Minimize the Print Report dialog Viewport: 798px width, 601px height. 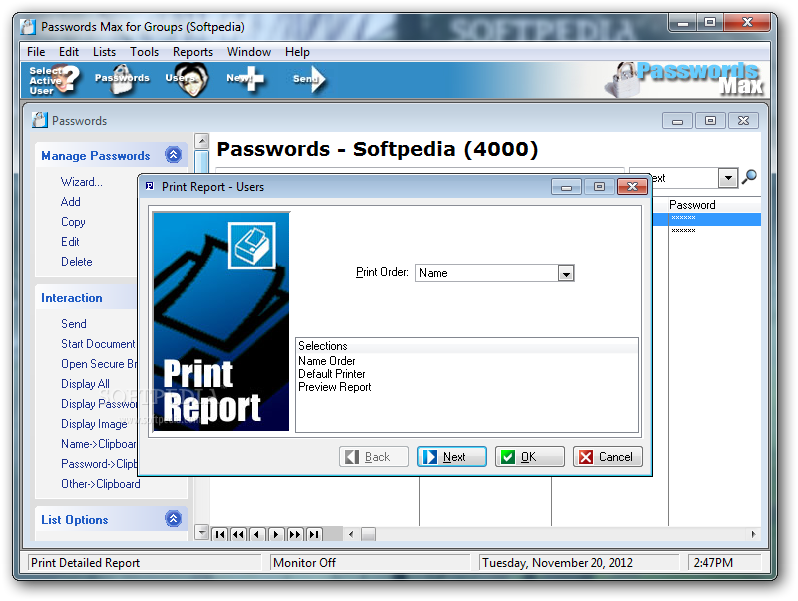pyautogui.click(x=566, y=187)
